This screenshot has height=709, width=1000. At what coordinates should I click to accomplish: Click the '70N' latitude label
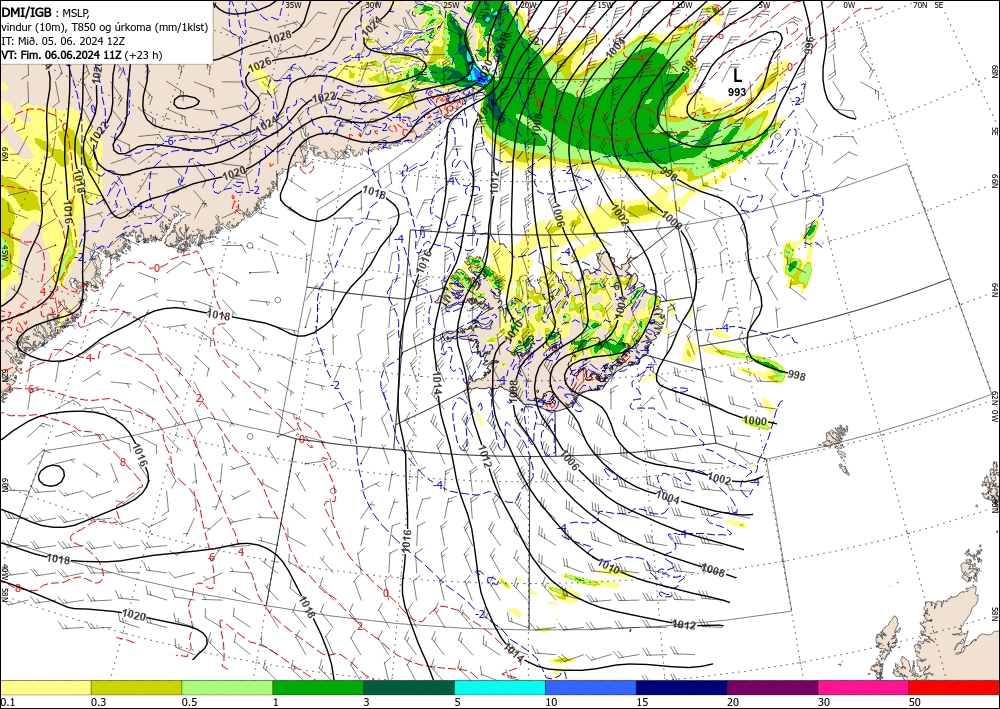(x=920, y=5)
